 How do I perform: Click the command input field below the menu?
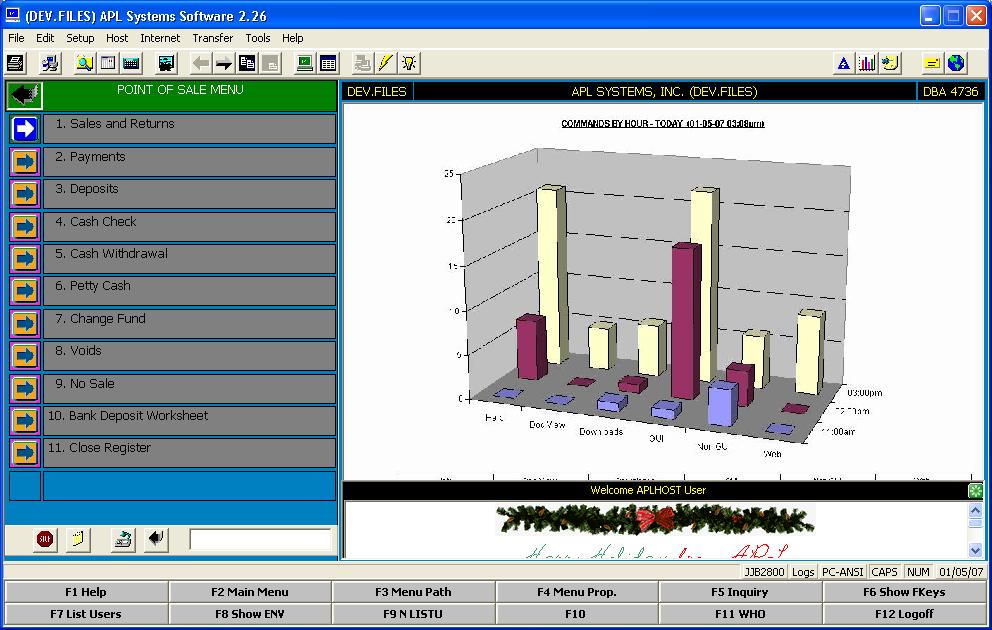coord(260,540)
